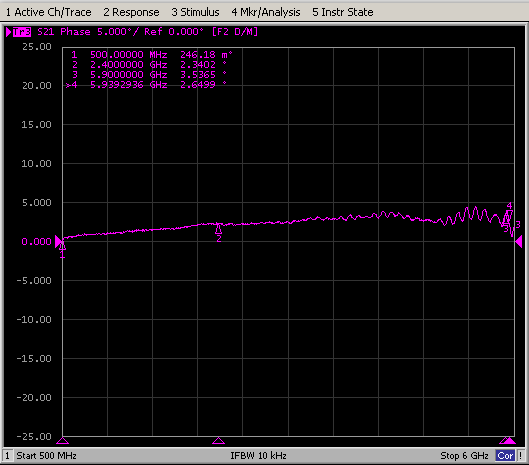Click the Start 500 MHz field
This screenshot has width=529, height=465.
47,456
